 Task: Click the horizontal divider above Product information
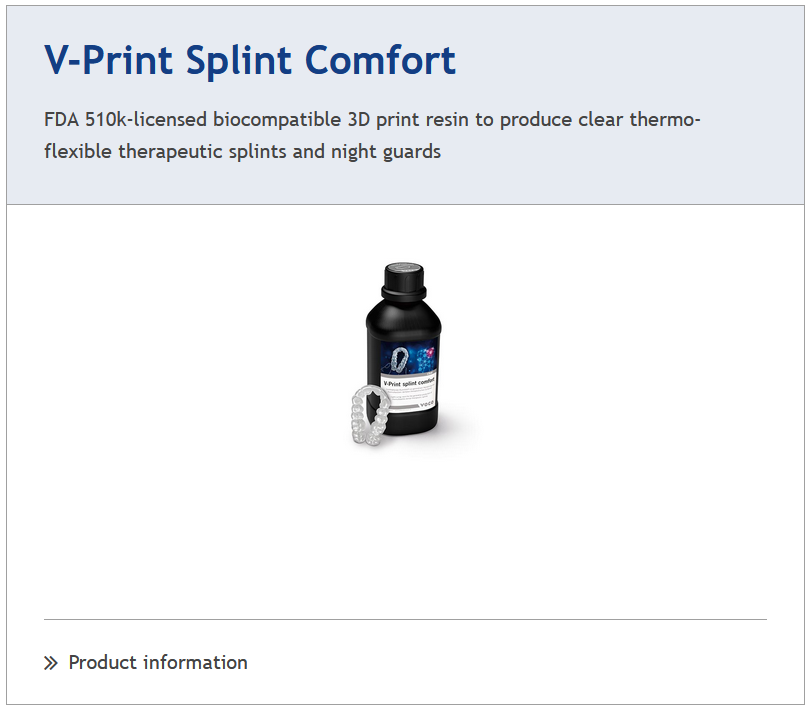click(x=405, y=619)
